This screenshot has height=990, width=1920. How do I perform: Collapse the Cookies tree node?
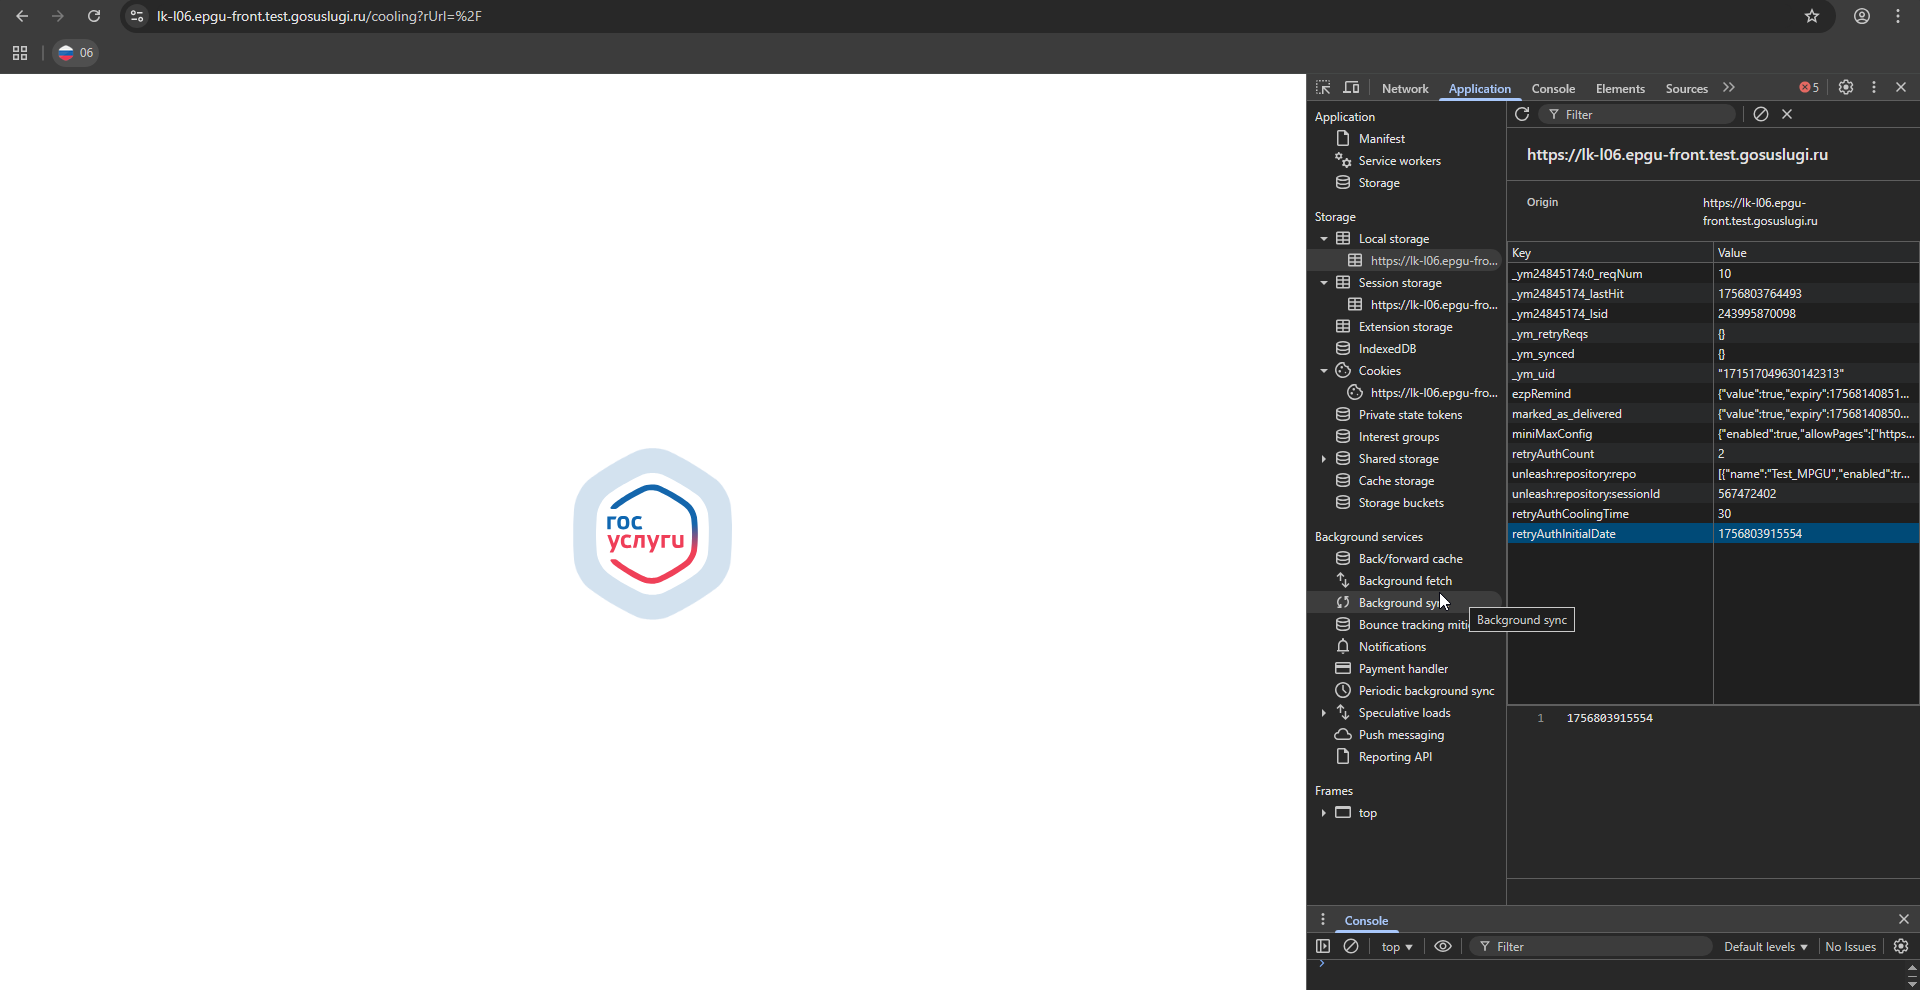point(1324,371)
